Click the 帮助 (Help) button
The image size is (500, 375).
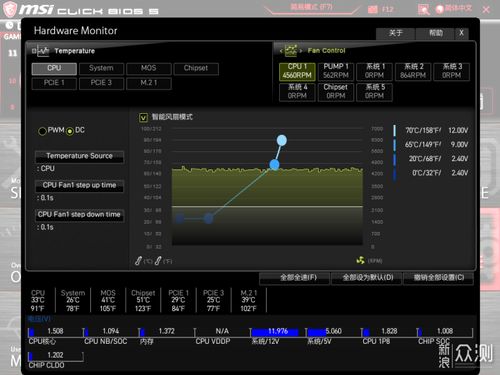pyautogui.click(x=435, y=33)
